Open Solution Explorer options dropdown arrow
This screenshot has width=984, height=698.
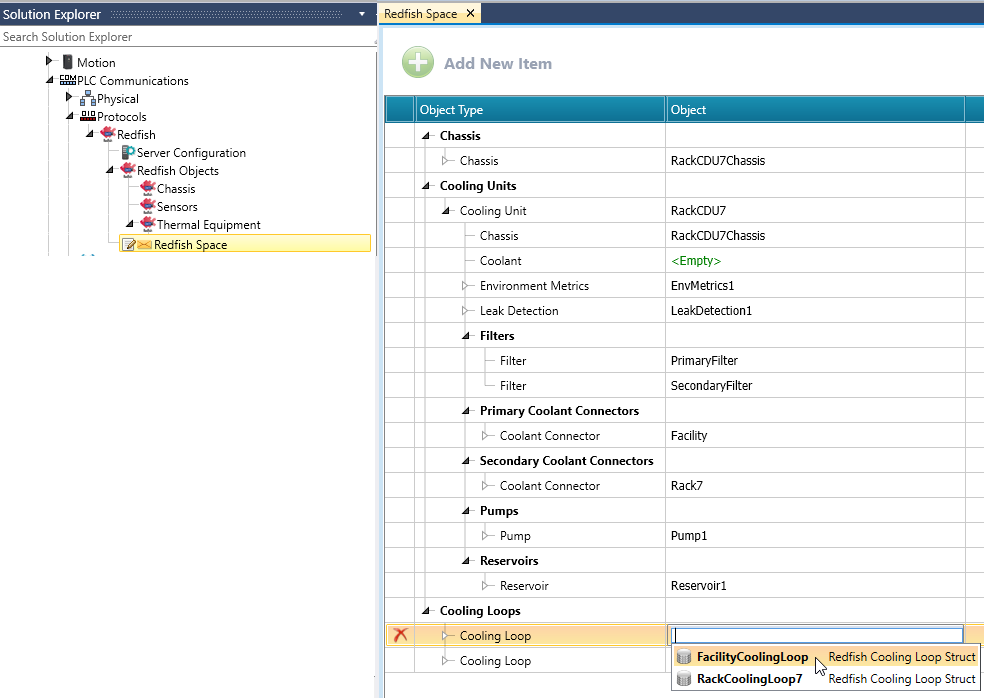[x=361, y=15]
